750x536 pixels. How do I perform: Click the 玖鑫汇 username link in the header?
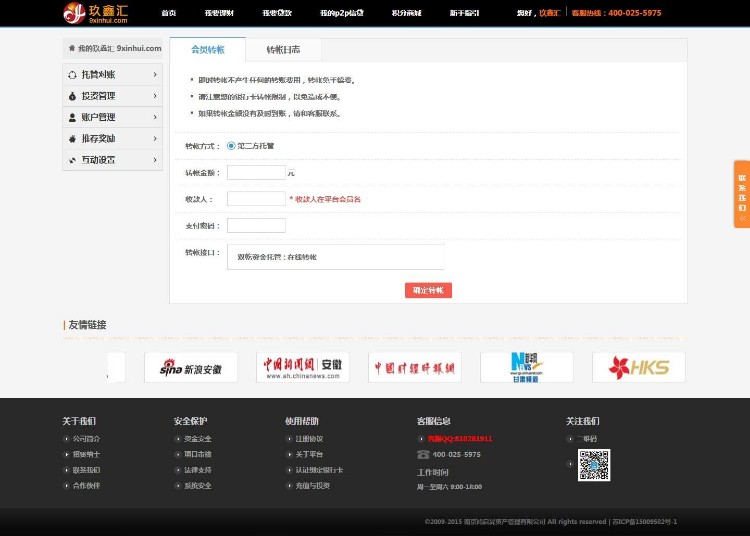(550, 13)
